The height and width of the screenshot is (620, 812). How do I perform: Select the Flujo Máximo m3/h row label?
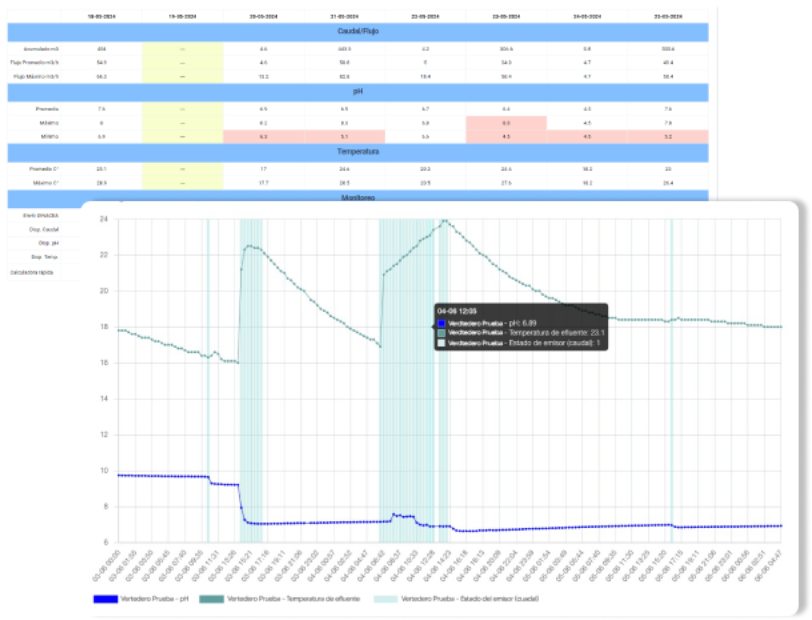35,75
